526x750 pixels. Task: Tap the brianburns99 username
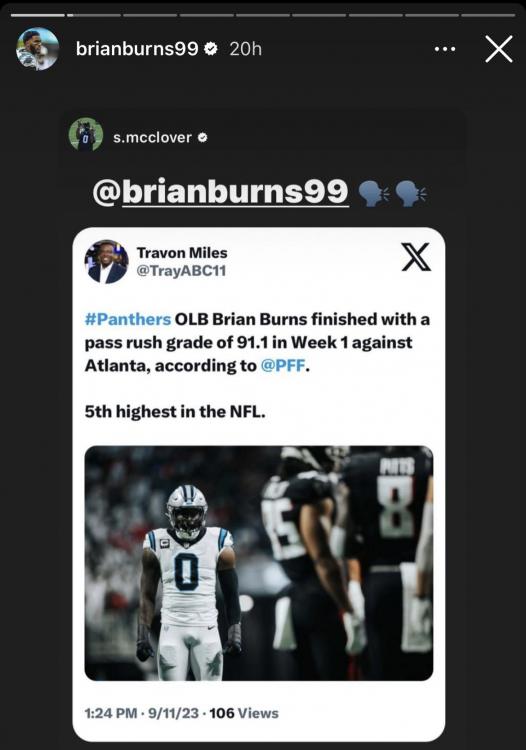(137, 49)
